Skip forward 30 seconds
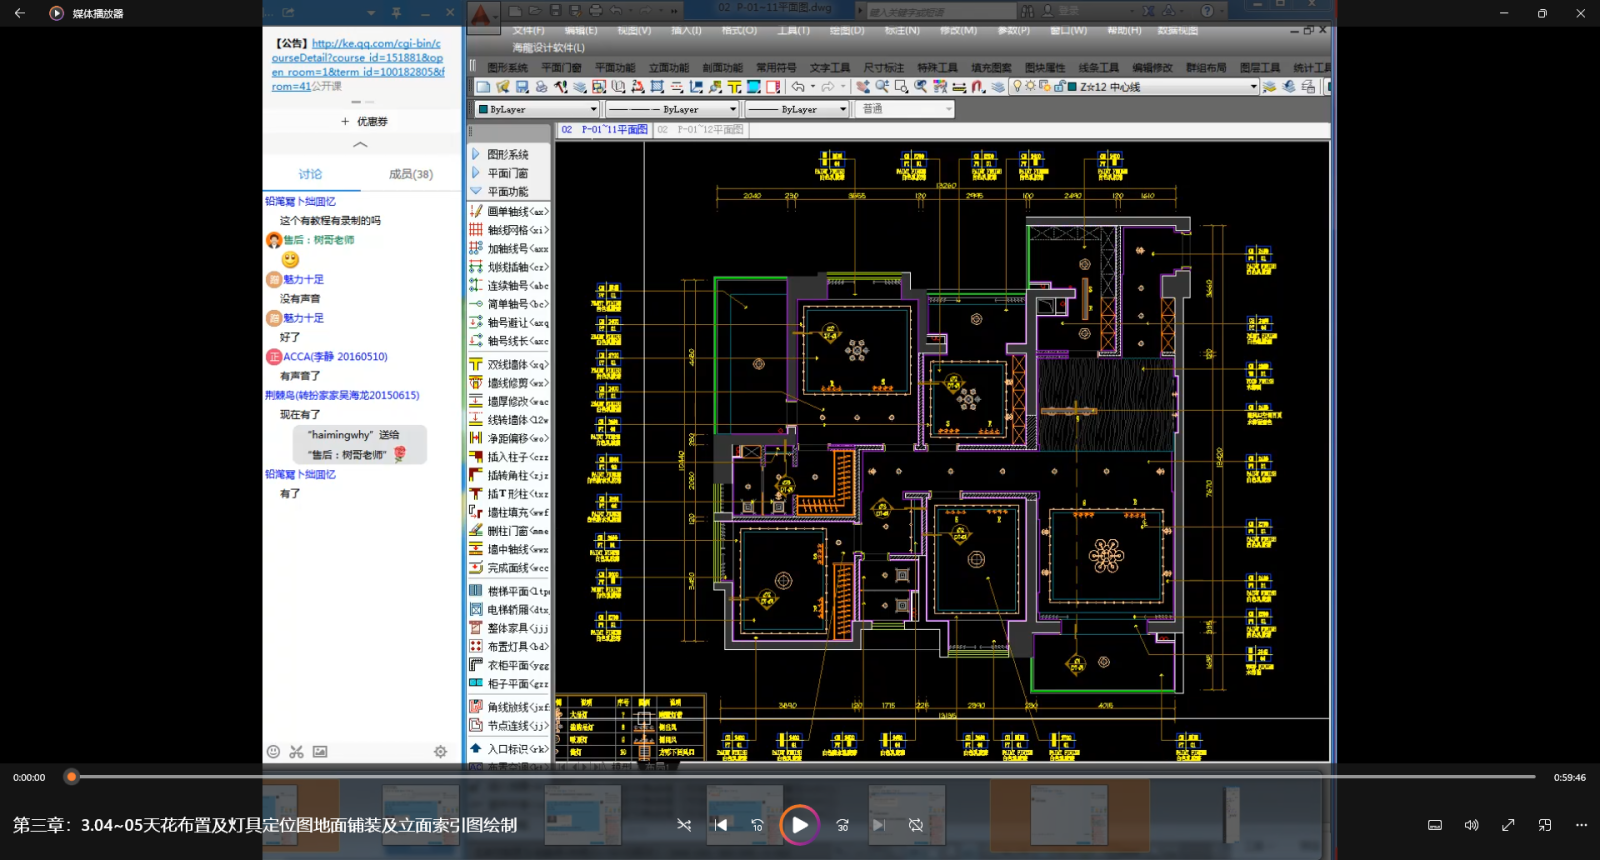Viewport: 1600px width, 860px height. point(842,825)
